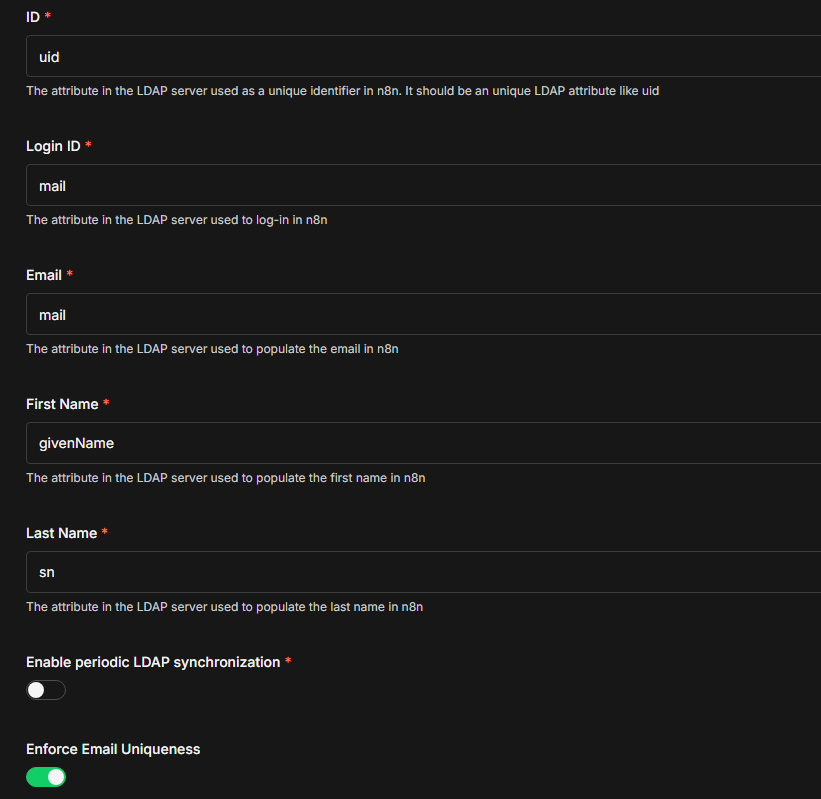Click the Enforce Email Uniqueness label
Viewport: 821px width, 799px height.
[113, 749]
